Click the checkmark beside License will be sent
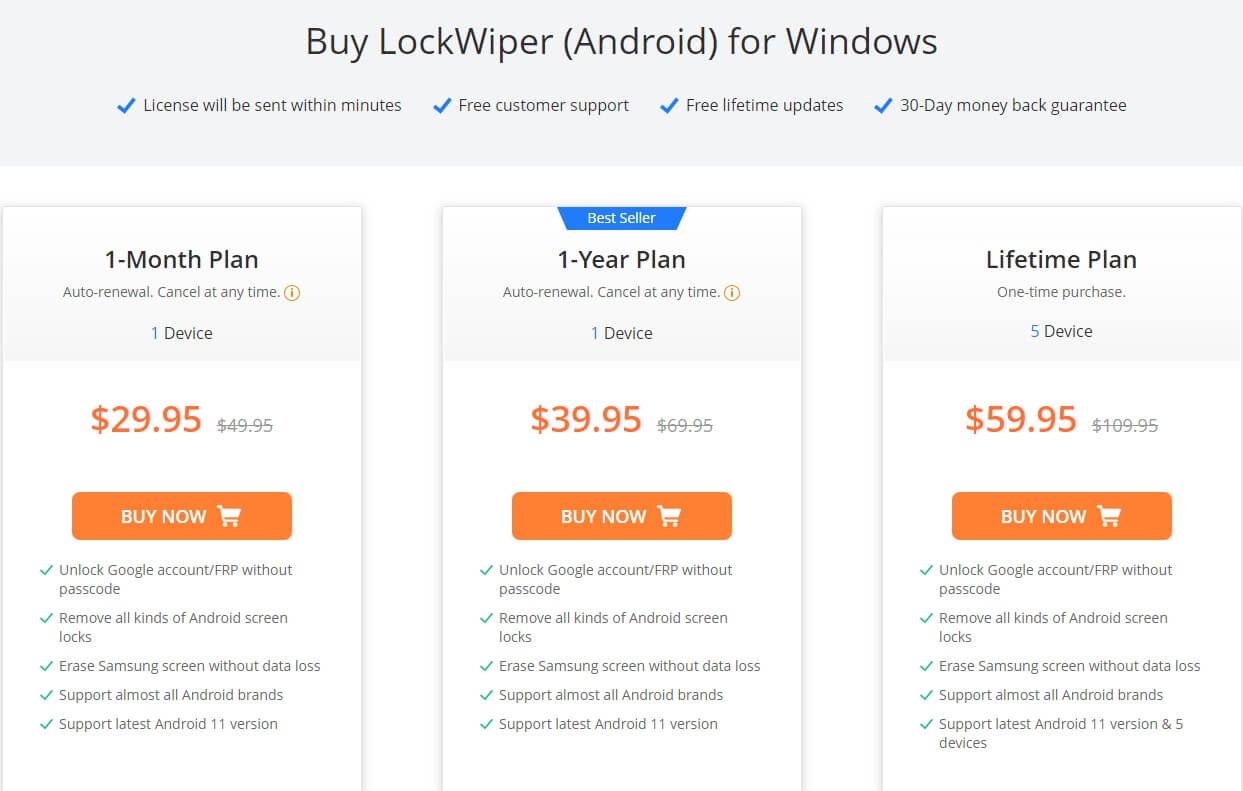 tap(126, 105)
